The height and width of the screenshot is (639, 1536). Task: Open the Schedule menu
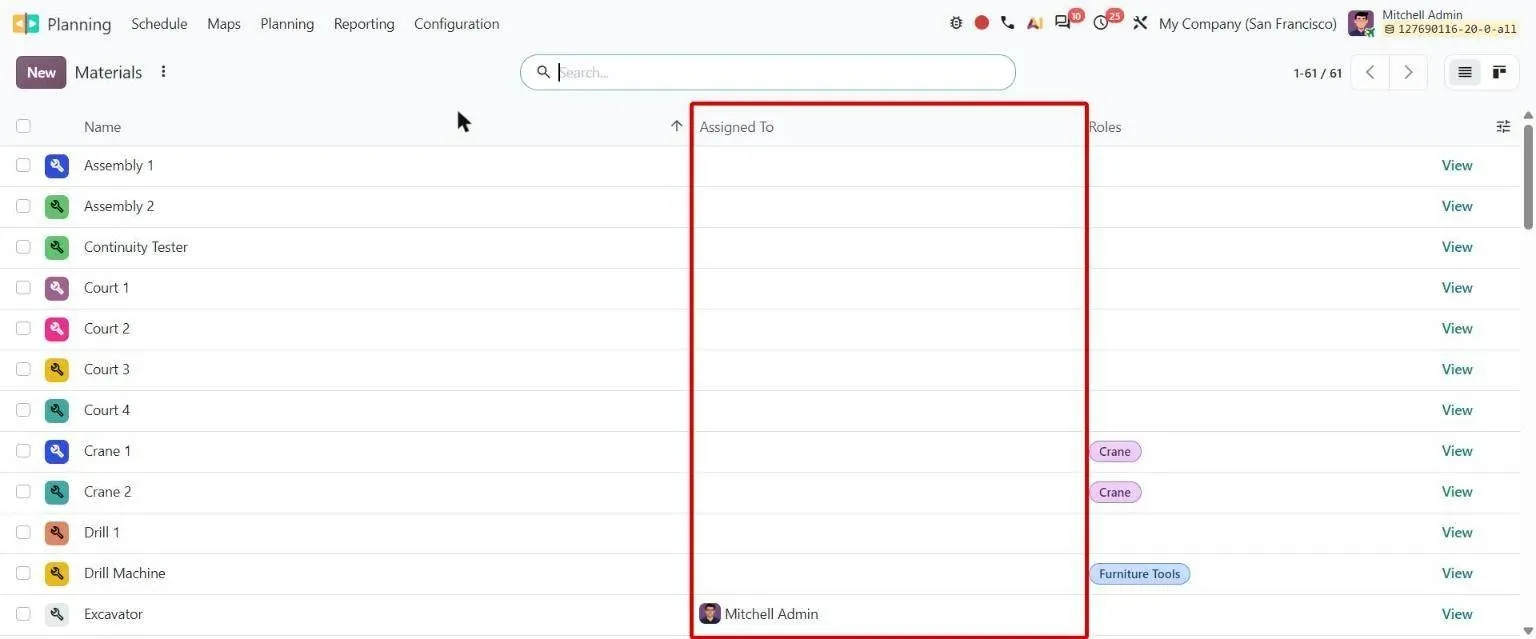[x=159, y=23]
